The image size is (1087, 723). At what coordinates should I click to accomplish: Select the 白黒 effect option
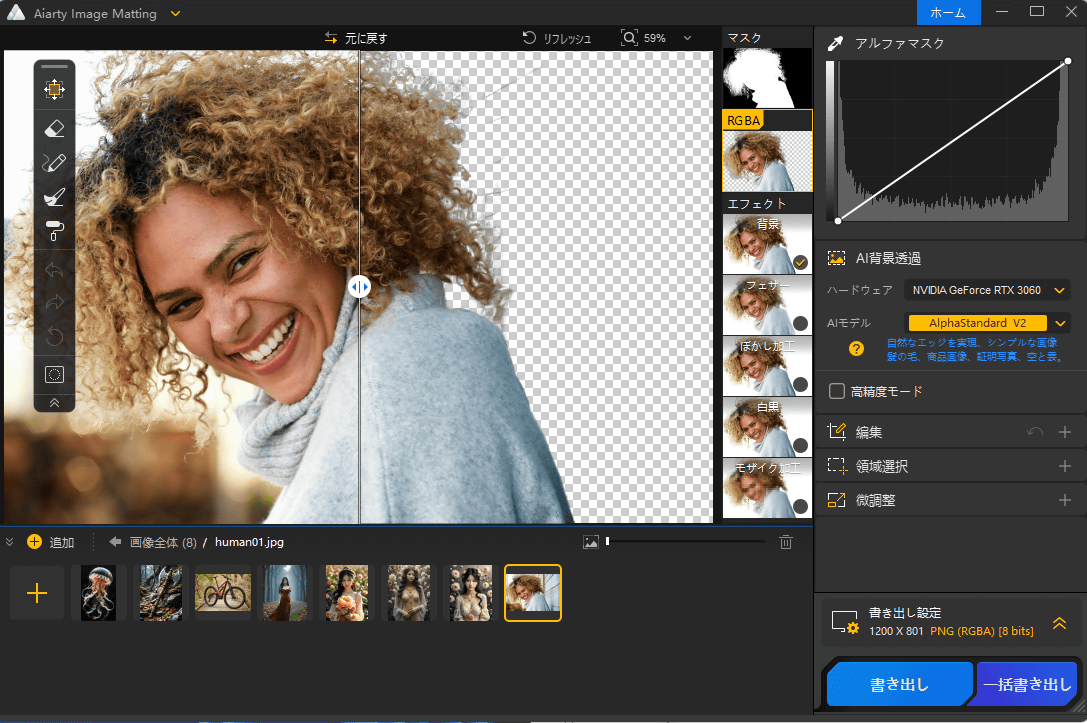tap(767, 427)
